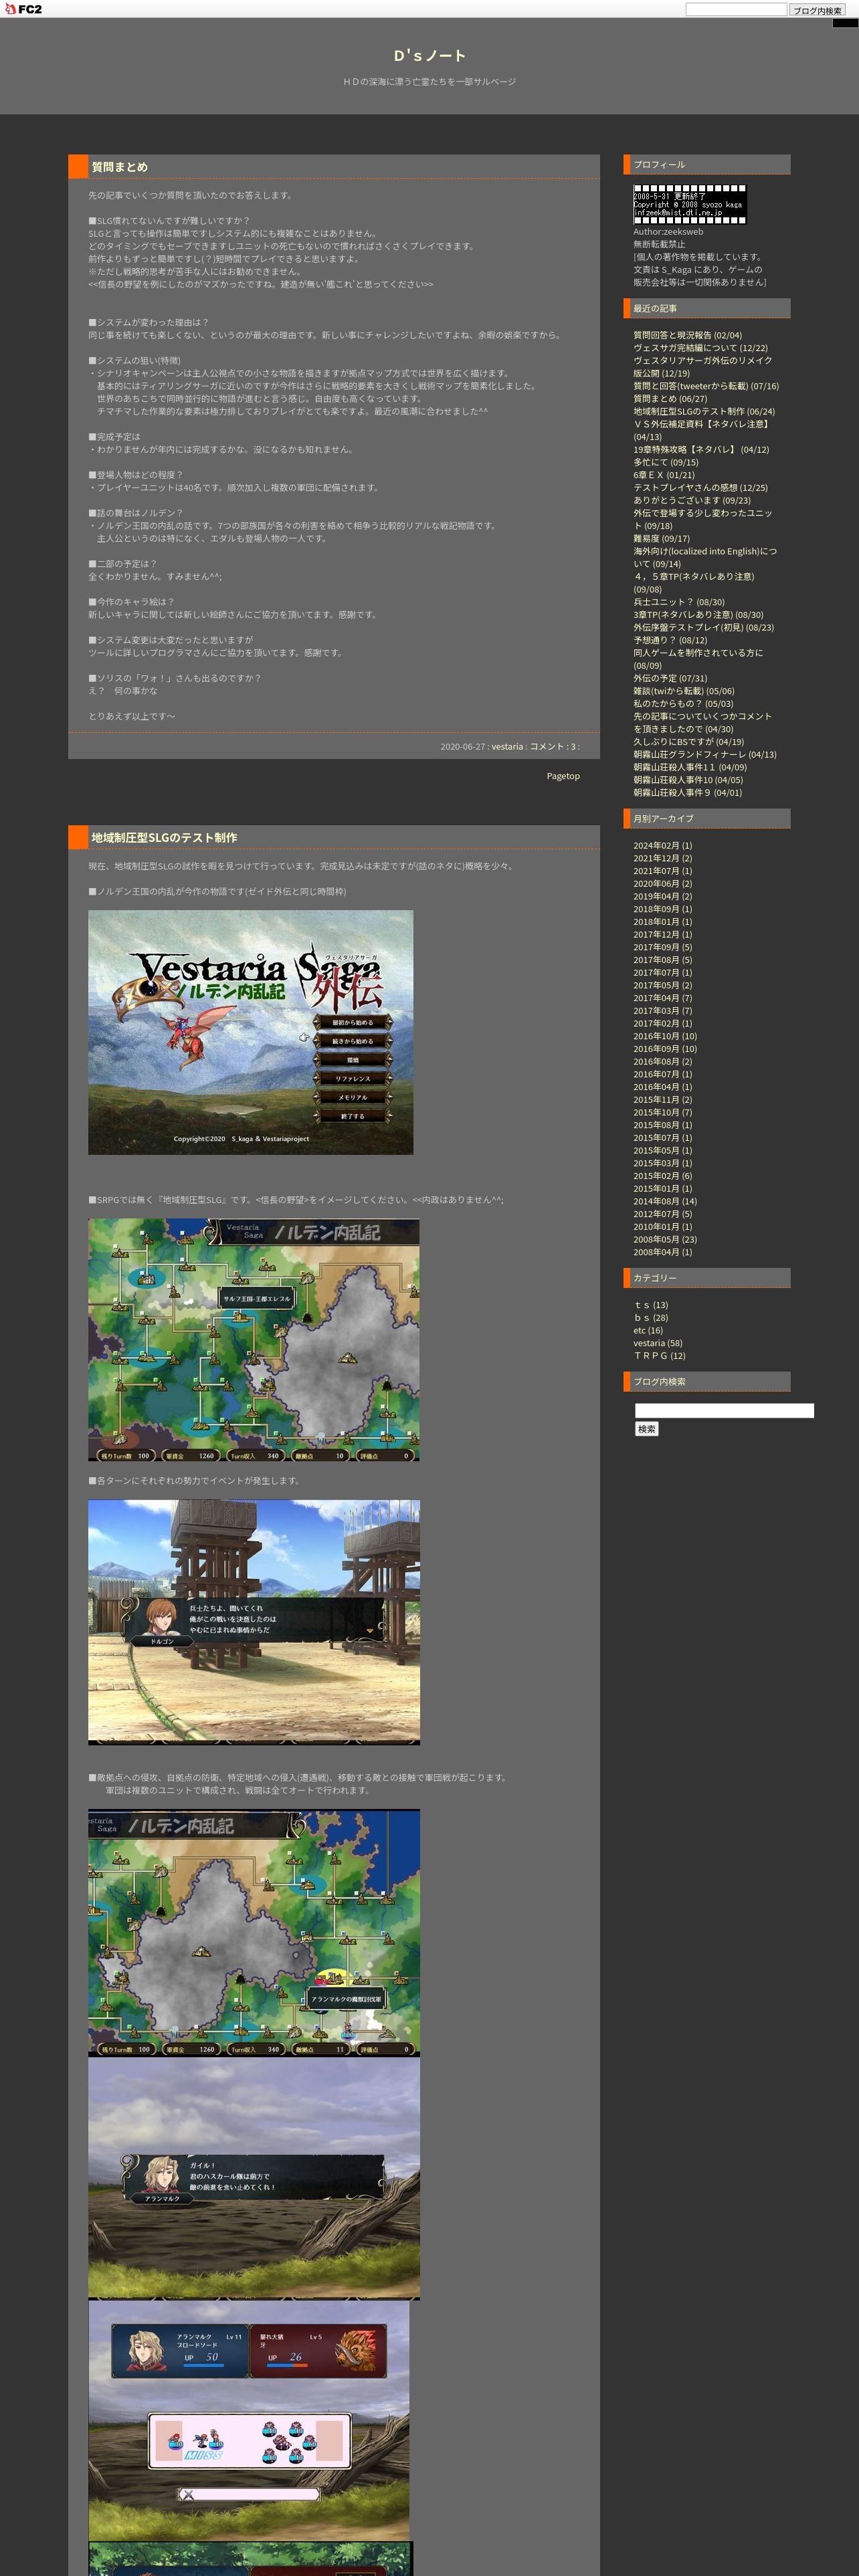This screenshot has height=2576, width=859.
Task: Click the top bar ブログ内検索 button
Action: [817, 10]
